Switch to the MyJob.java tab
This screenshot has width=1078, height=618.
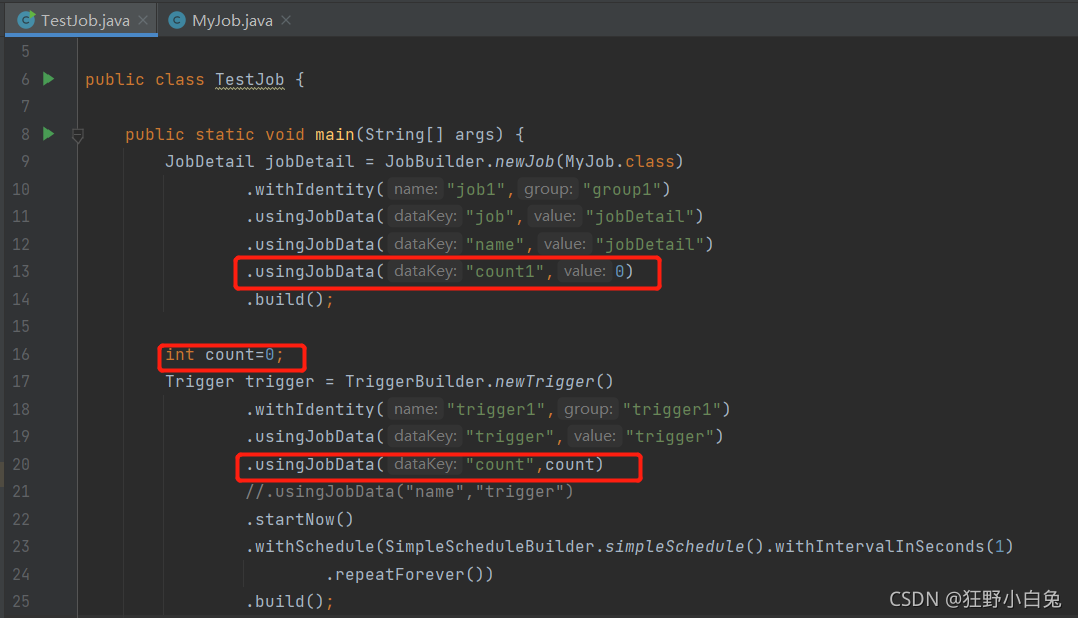coord(232,20)
